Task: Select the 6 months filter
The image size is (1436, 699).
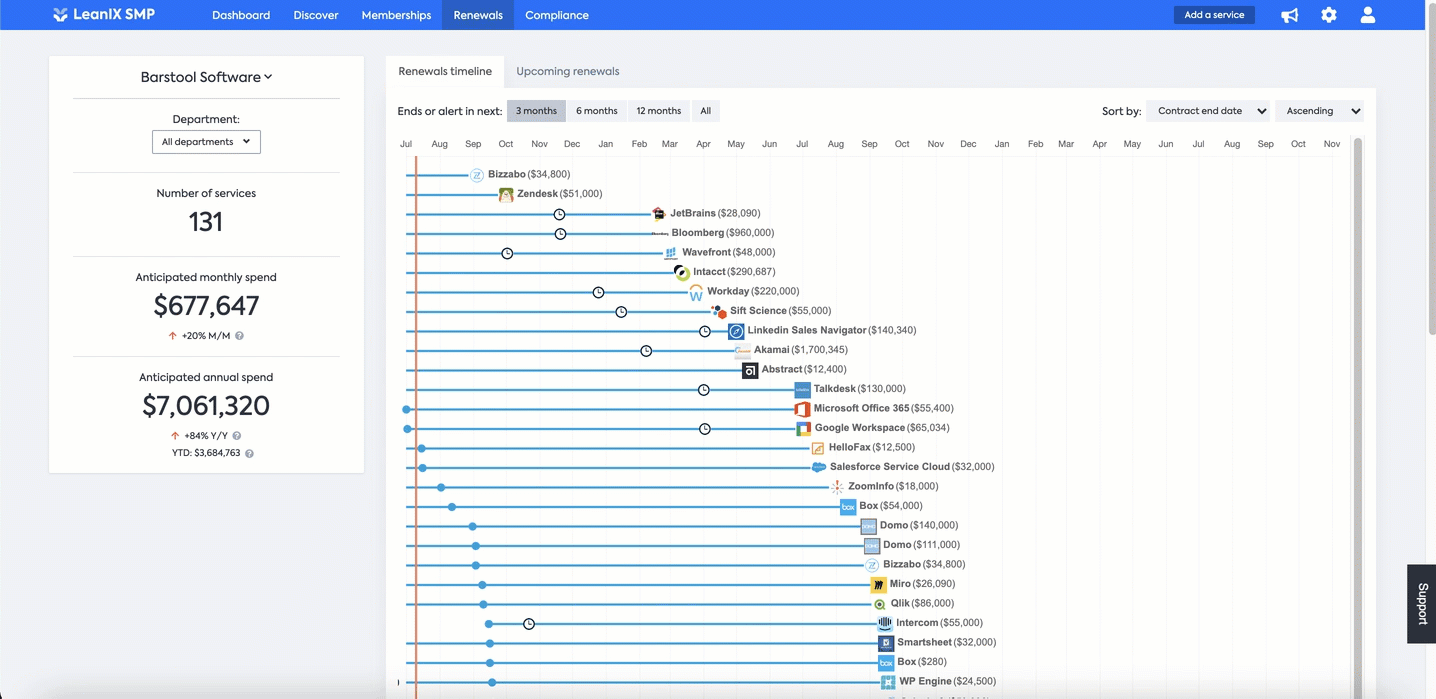Action: pyautogui.click(x=597, y=111)
